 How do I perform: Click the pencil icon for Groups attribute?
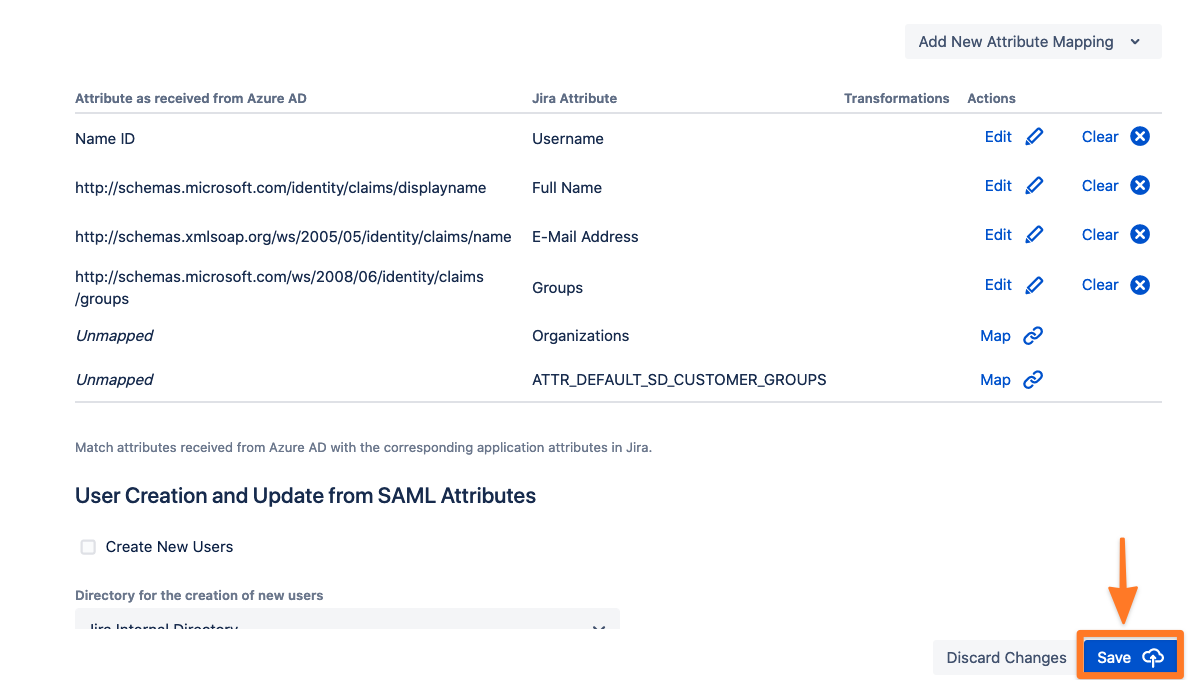point(1034,285)
